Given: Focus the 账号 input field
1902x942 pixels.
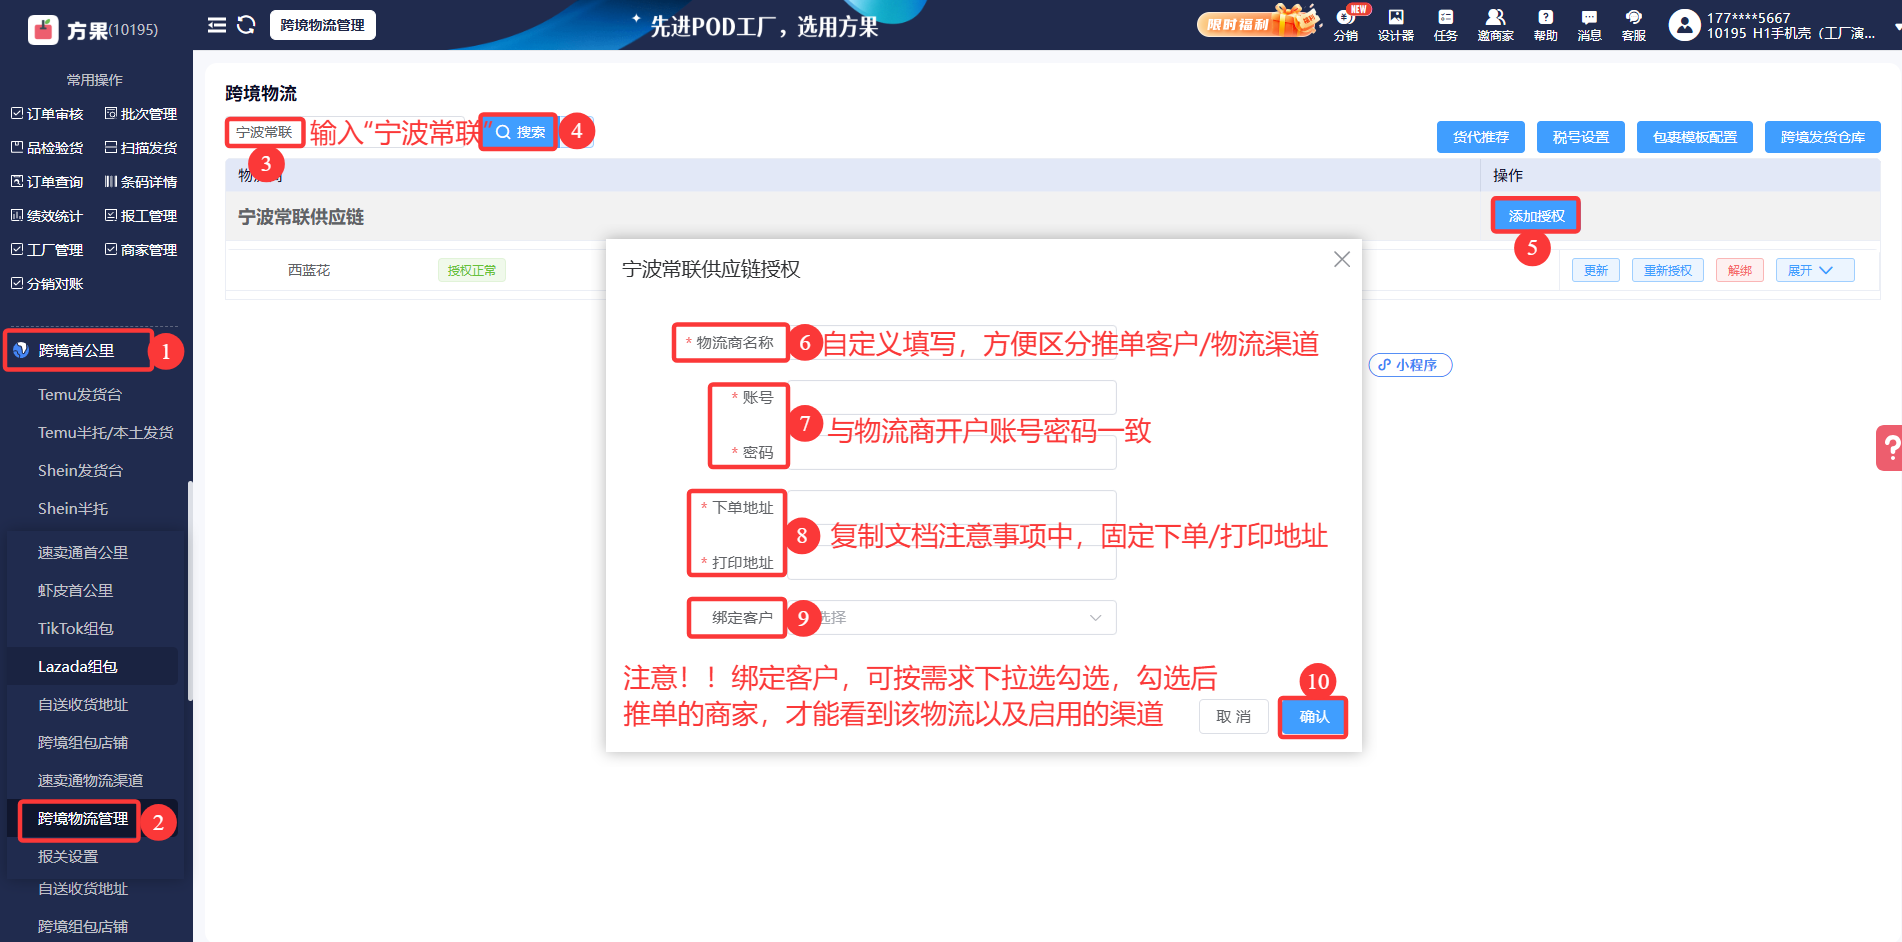Looking at the screenshot, I should (x=952, y=397).
